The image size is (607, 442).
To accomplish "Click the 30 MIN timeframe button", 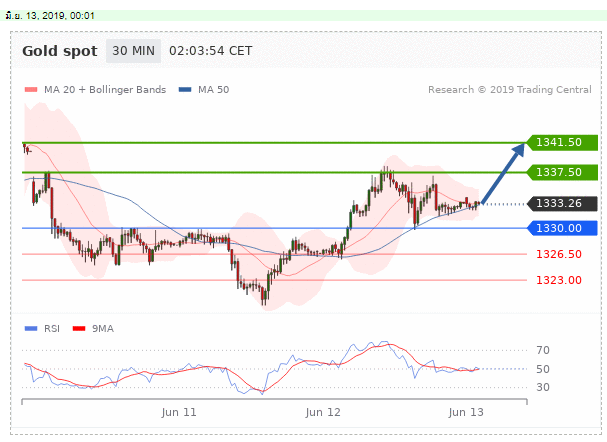I will pos(133,51).
